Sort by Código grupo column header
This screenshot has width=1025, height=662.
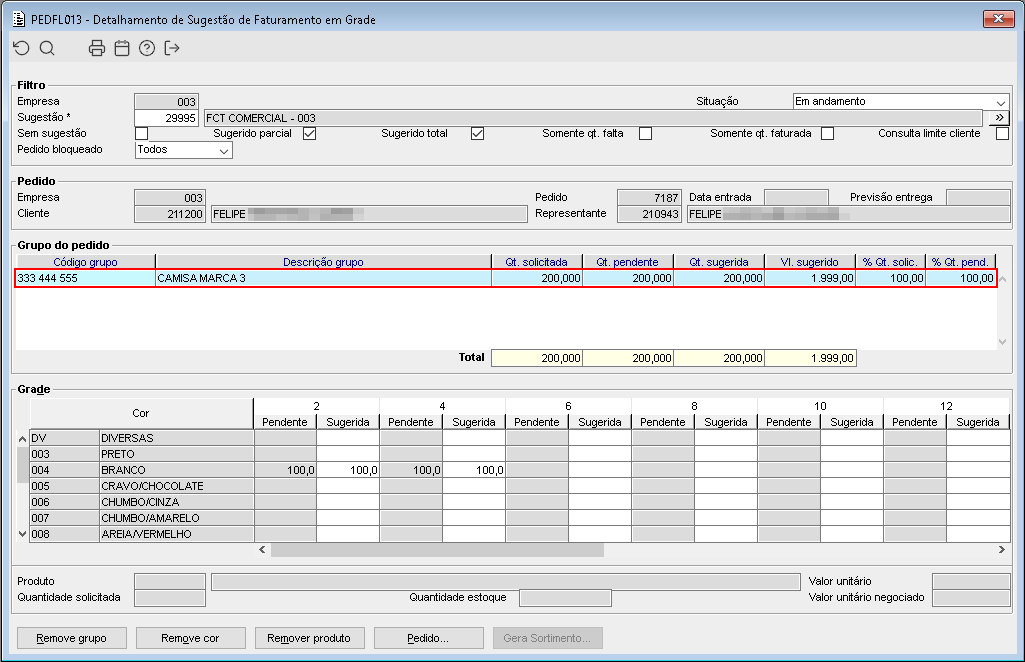[x=85, y=262]
